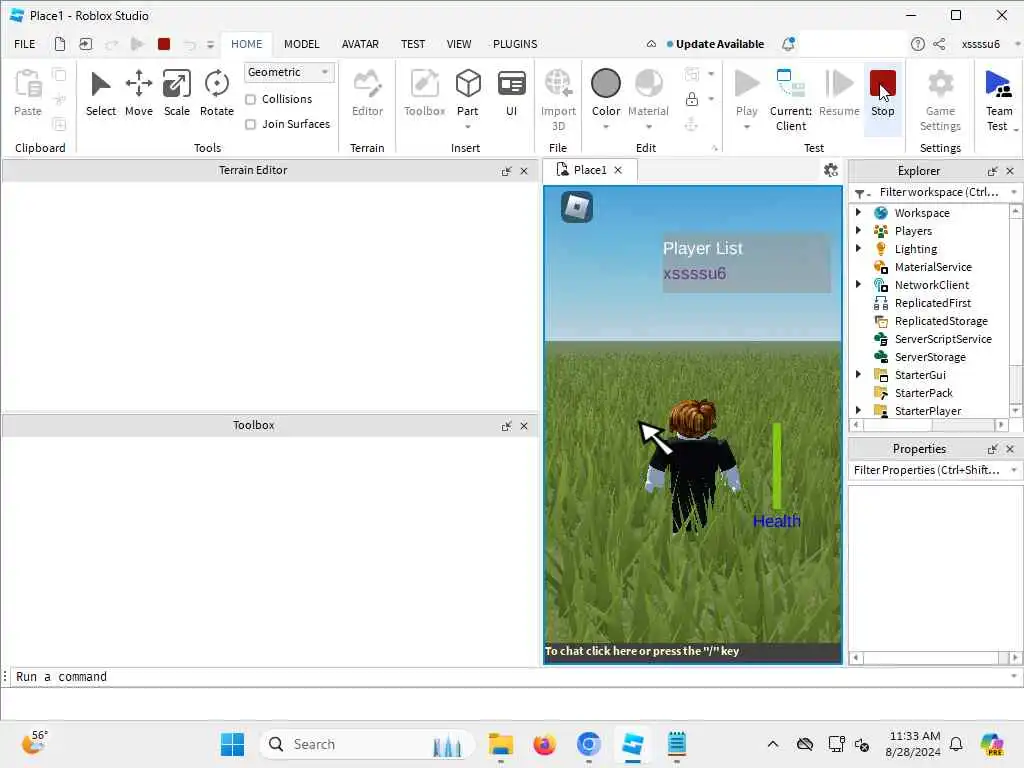Image resolution: width=1024 pixels, height=768 pixels.
Task: Open the Terrain Editor icon
Action: tap(367, 93)
